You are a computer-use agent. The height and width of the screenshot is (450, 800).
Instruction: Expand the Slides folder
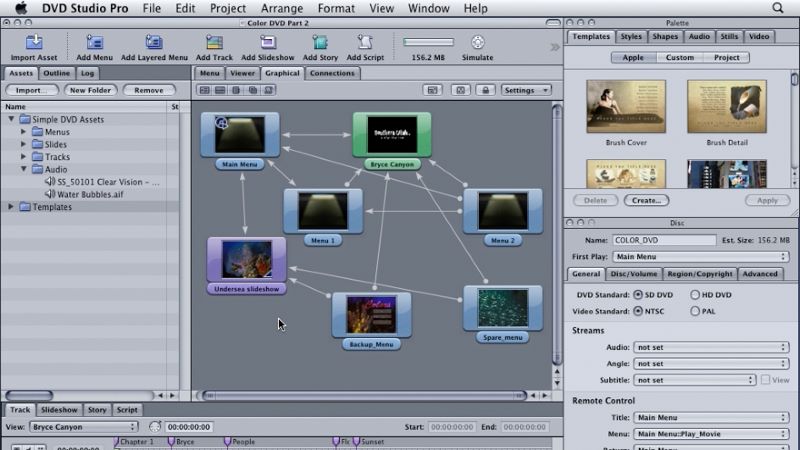point(23,144)
